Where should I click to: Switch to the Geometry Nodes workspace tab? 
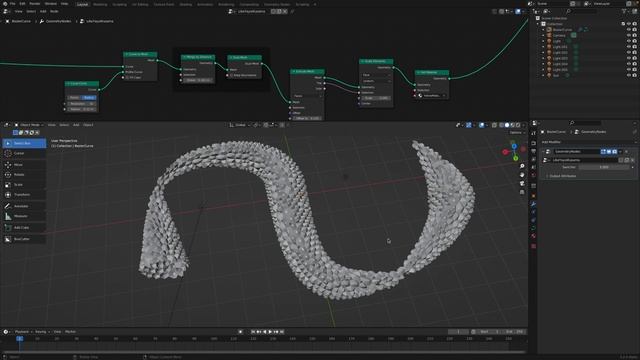[x=277, y=4]
